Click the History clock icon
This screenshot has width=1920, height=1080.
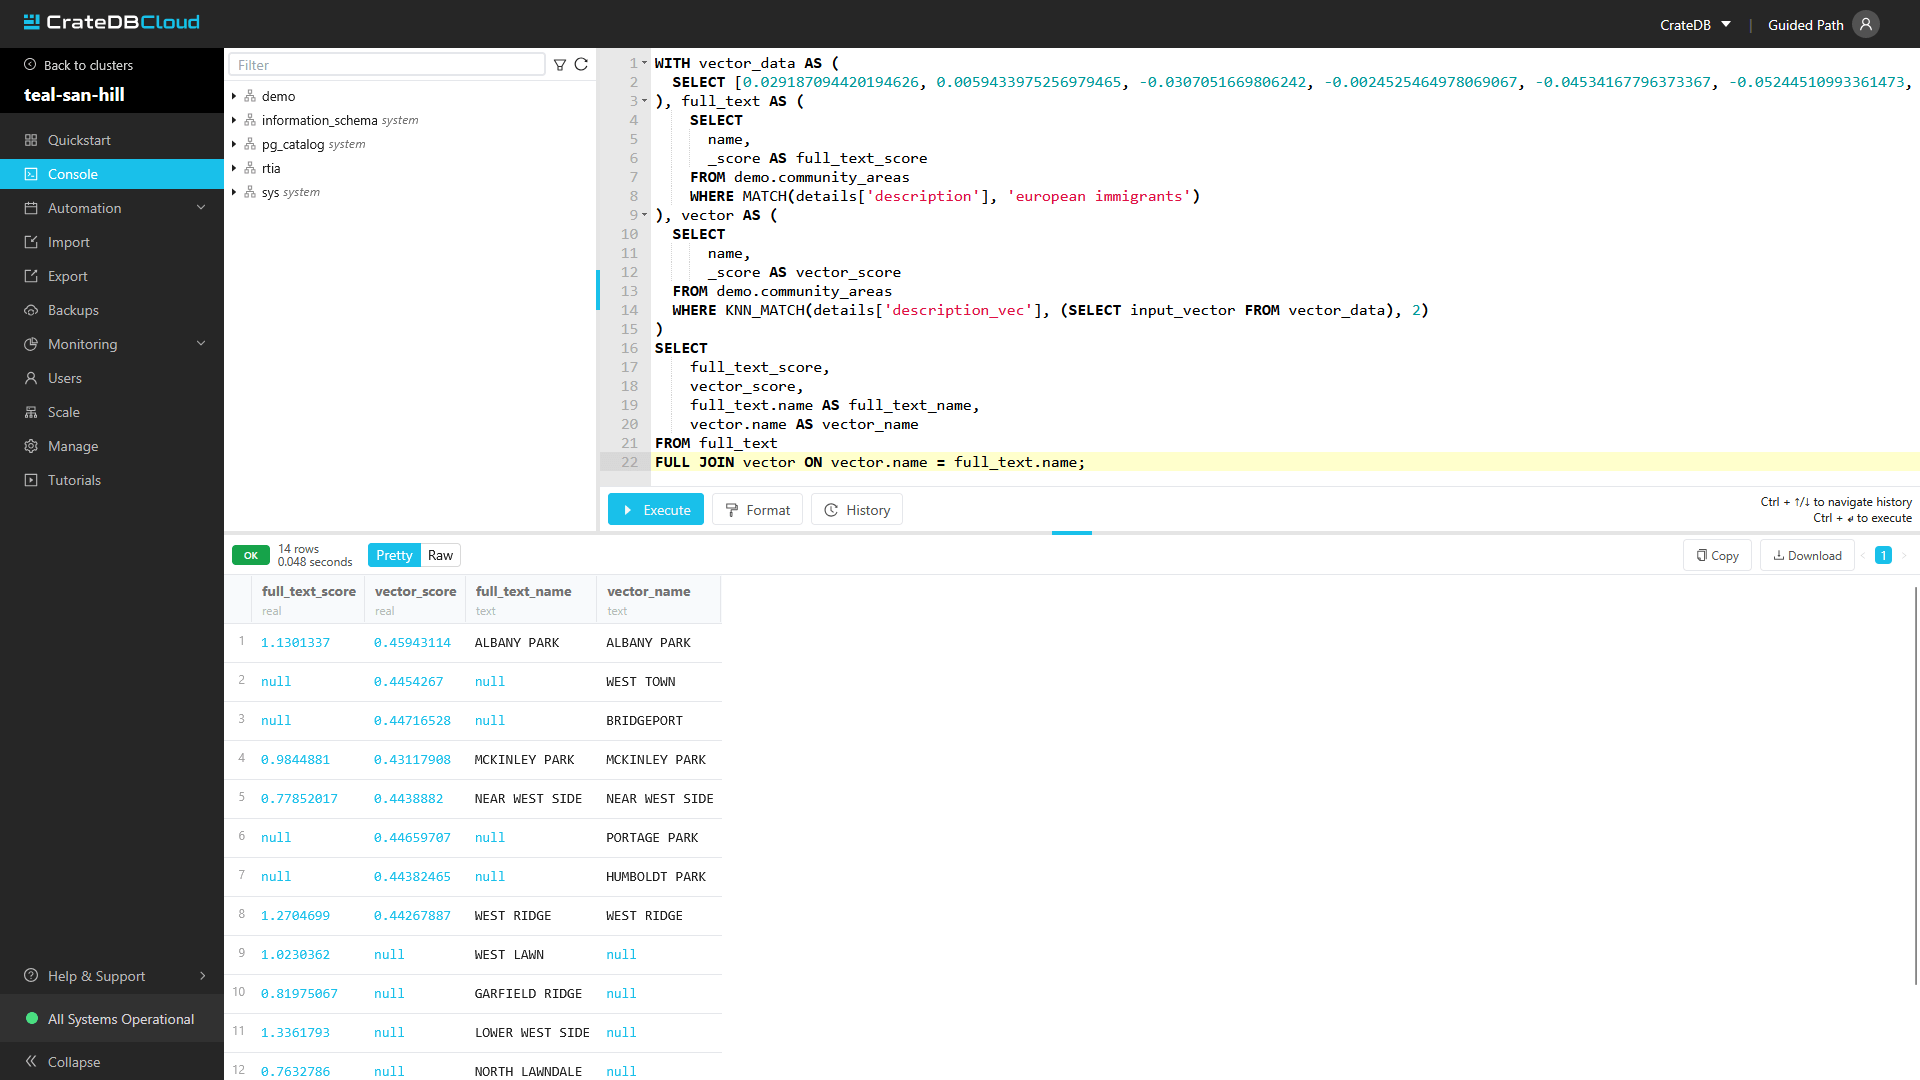(x=831, y=510)
